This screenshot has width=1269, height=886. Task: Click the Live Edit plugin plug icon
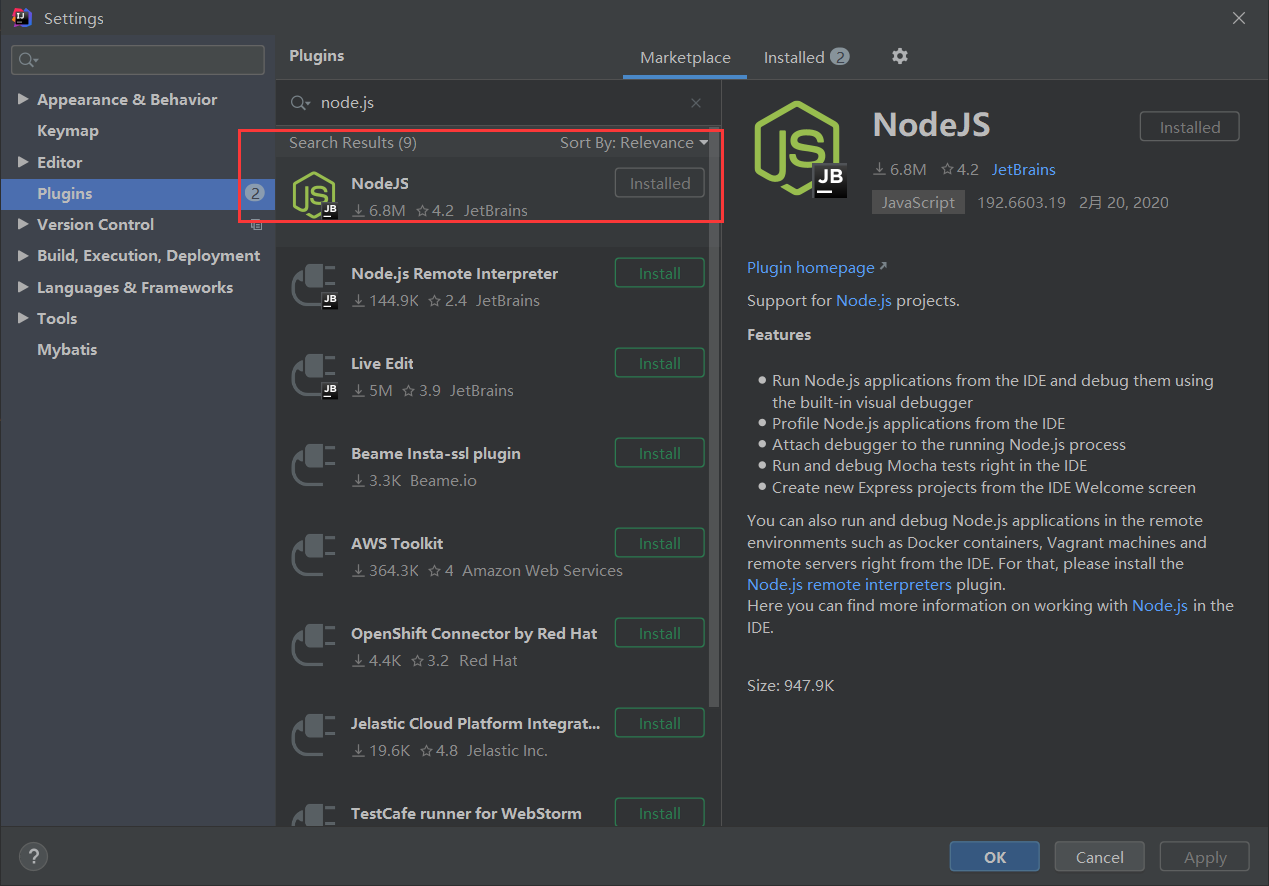(314, 375)
